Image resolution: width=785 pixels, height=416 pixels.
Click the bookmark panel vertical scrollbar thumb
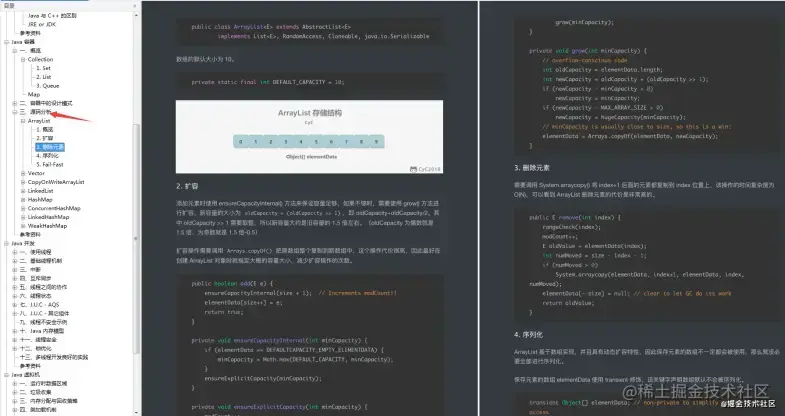pyautogui.click(x=136, y=238)
